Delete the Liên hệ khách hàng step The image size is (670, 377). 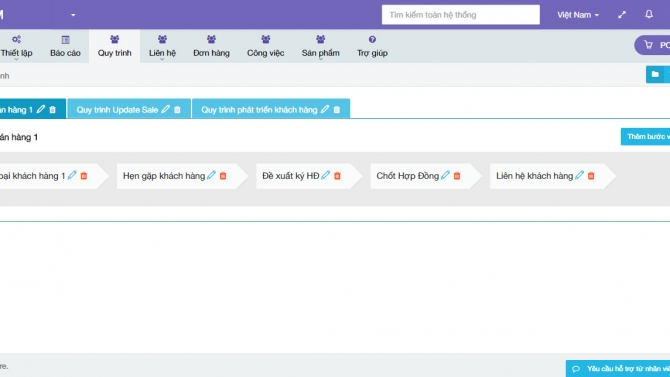591,176
